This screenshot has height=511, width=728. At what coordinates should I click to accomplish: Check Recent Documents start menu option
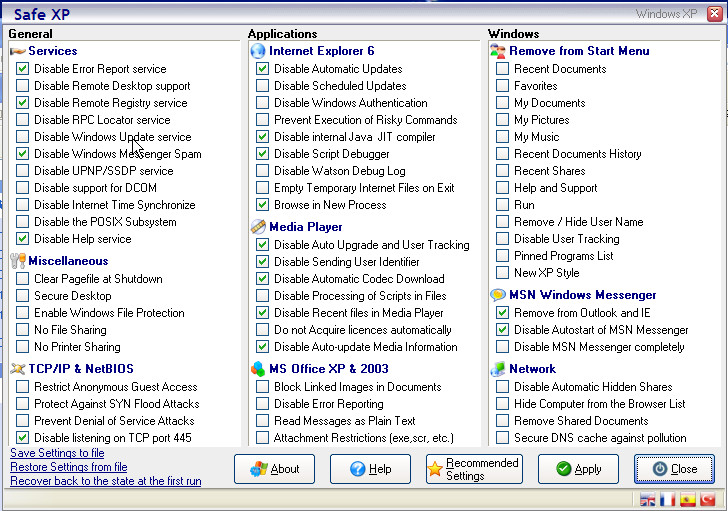tap(502, 69)
